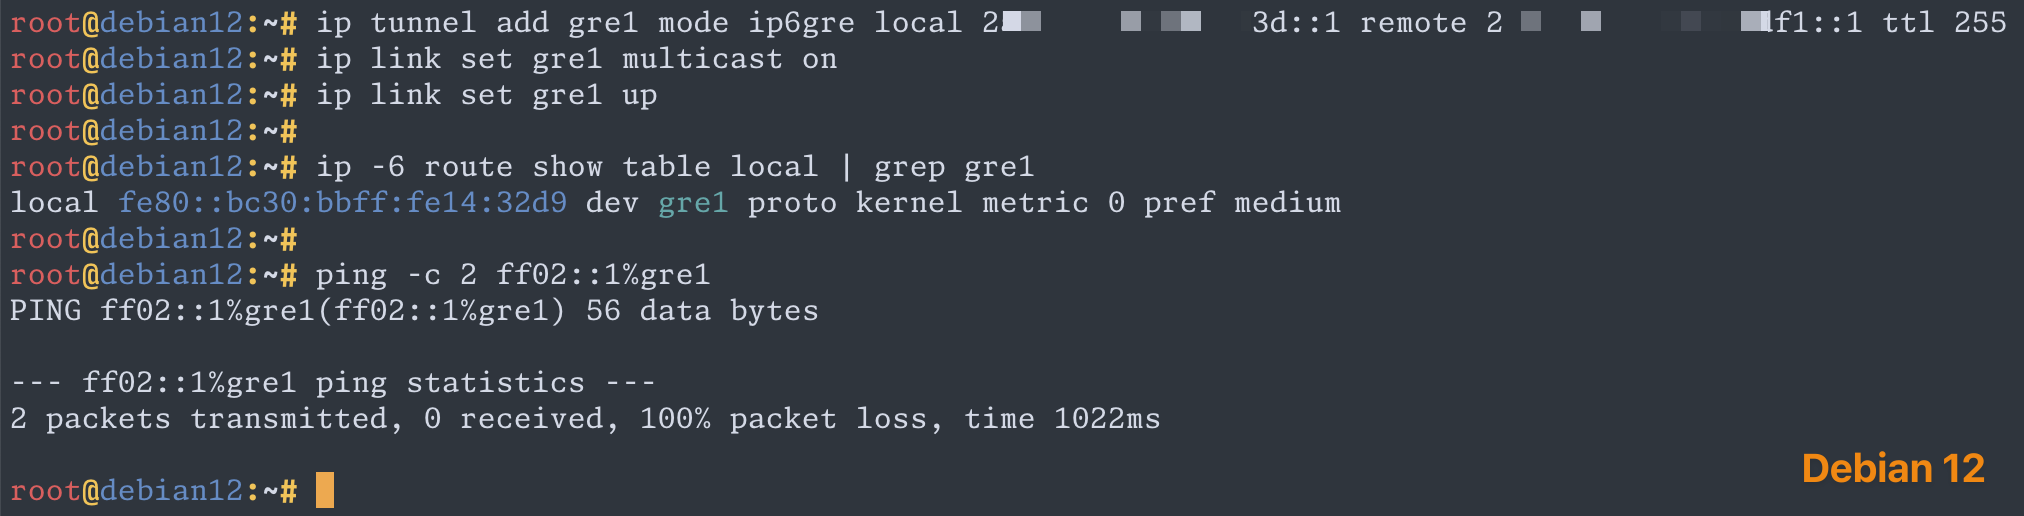The width and height of the screenshot is (2024, 516).
Task: Click the 'proto kernel' text
Action: click(855, 203)
